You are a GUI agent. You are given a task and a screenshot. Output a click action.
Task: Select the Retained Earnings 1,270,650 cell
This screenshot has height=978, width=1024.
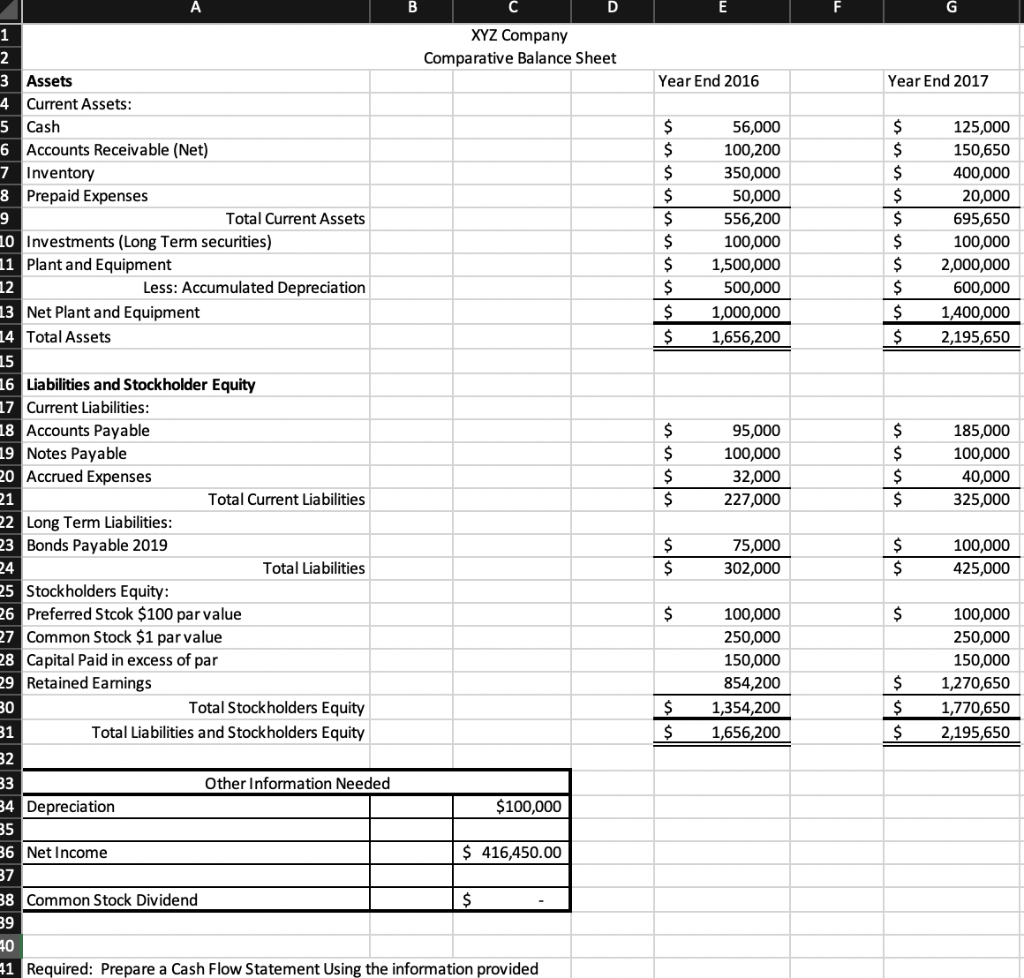[x=950, y=683]
